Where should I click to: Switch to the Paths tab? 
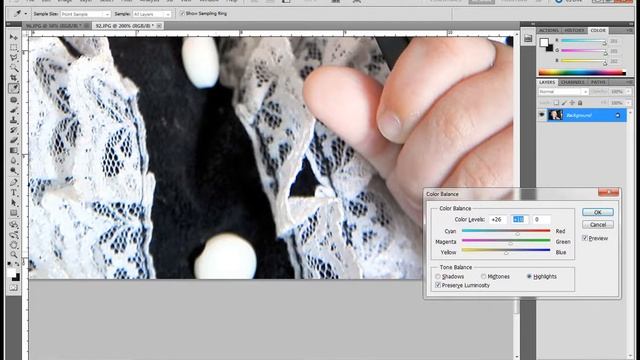point(598,82)
